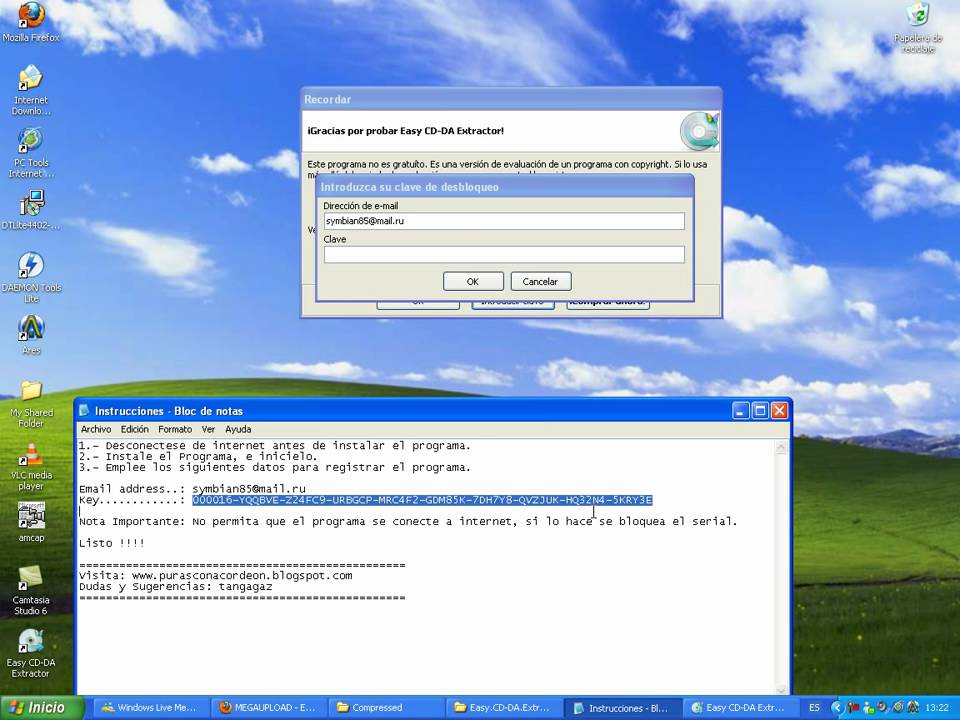Click the Messenger buddy icon in system tray
The image size is (960, 720).
tap(868, 708)
